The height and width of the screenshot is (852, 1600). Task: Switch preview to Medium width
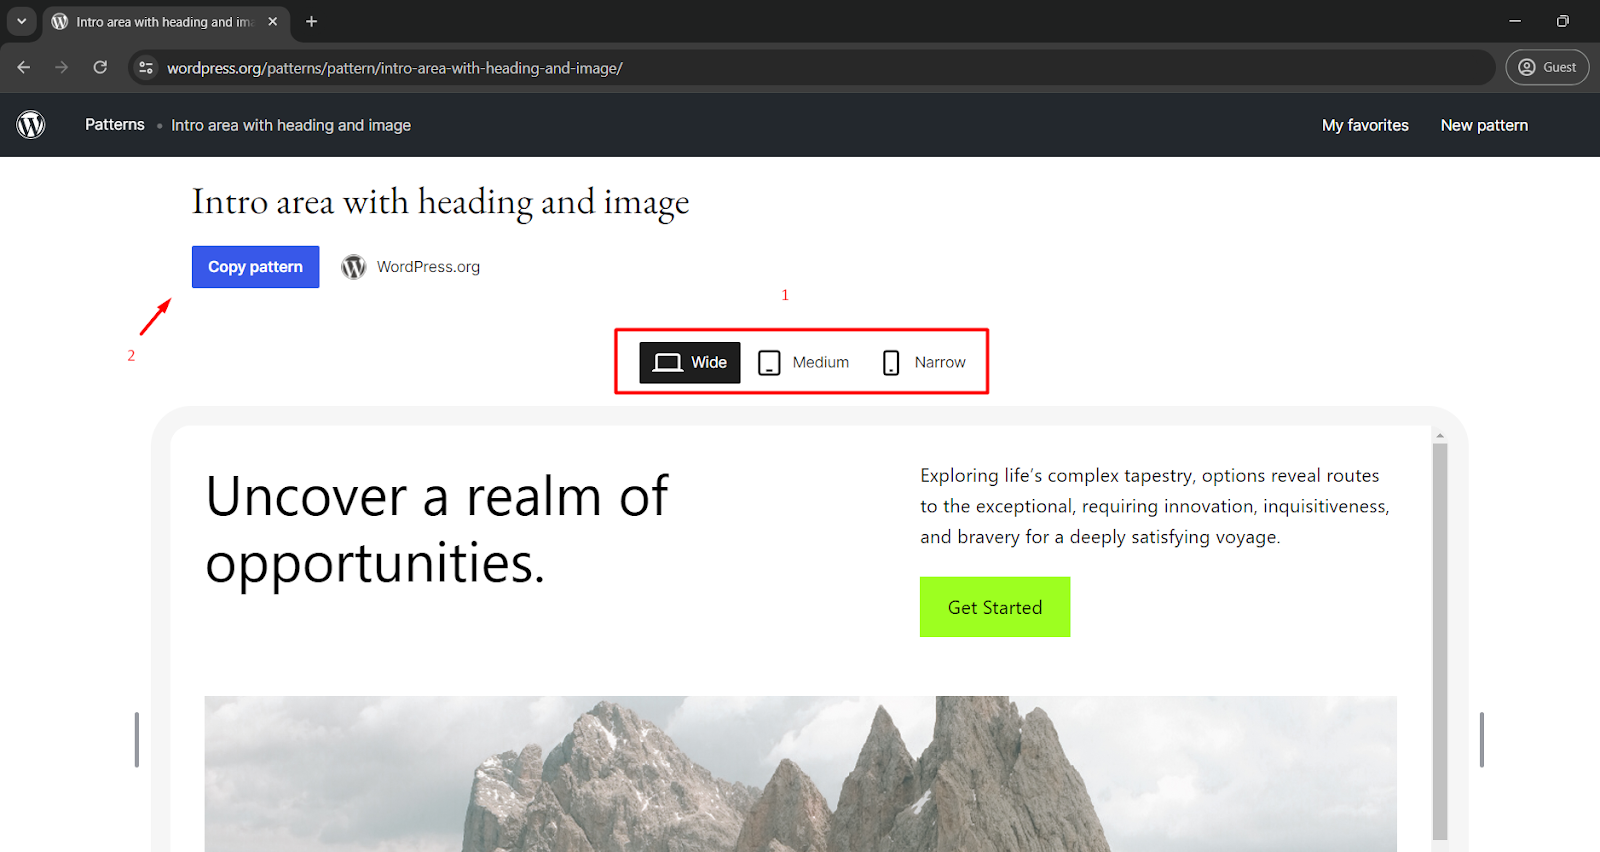tap(804, 362)
